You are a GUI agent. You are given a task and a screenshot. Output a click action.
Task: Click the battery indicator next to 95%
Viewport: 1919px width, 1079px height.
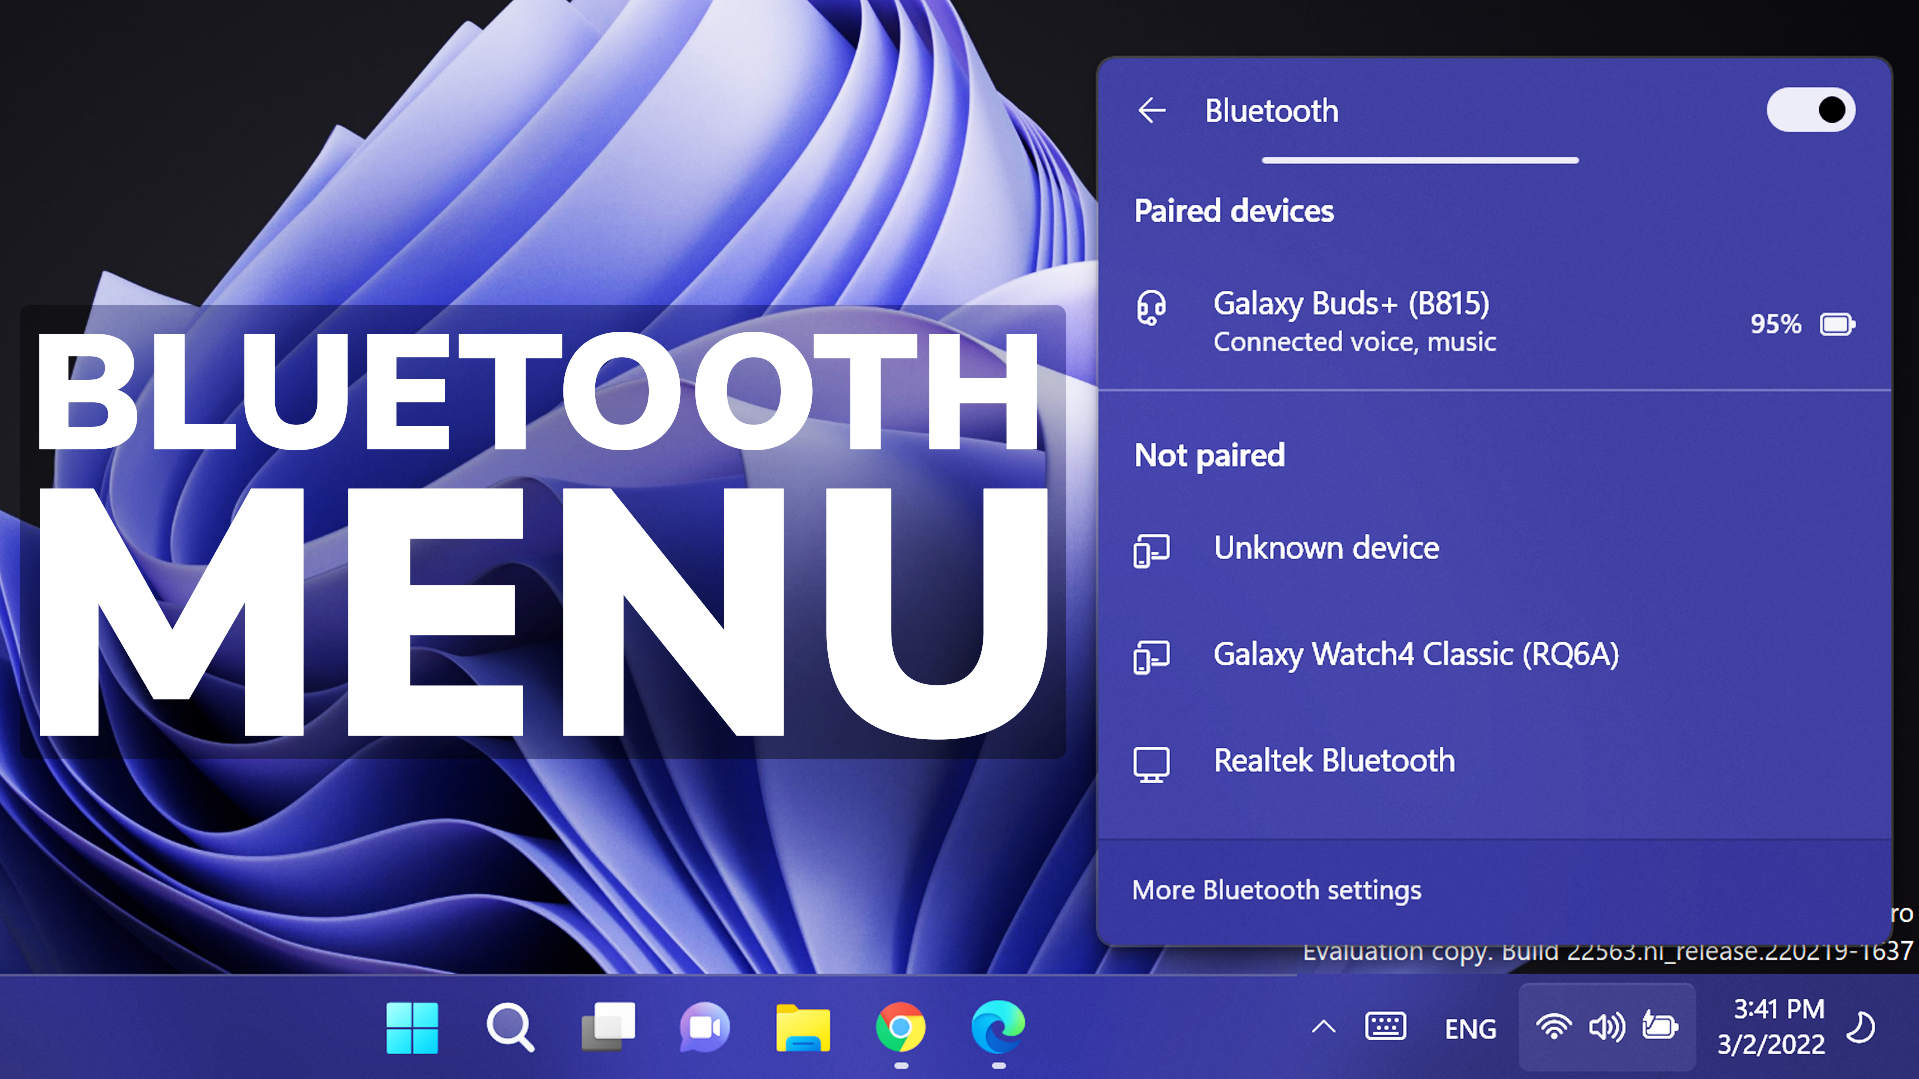pyautogui.click(x=1838, y=324)
